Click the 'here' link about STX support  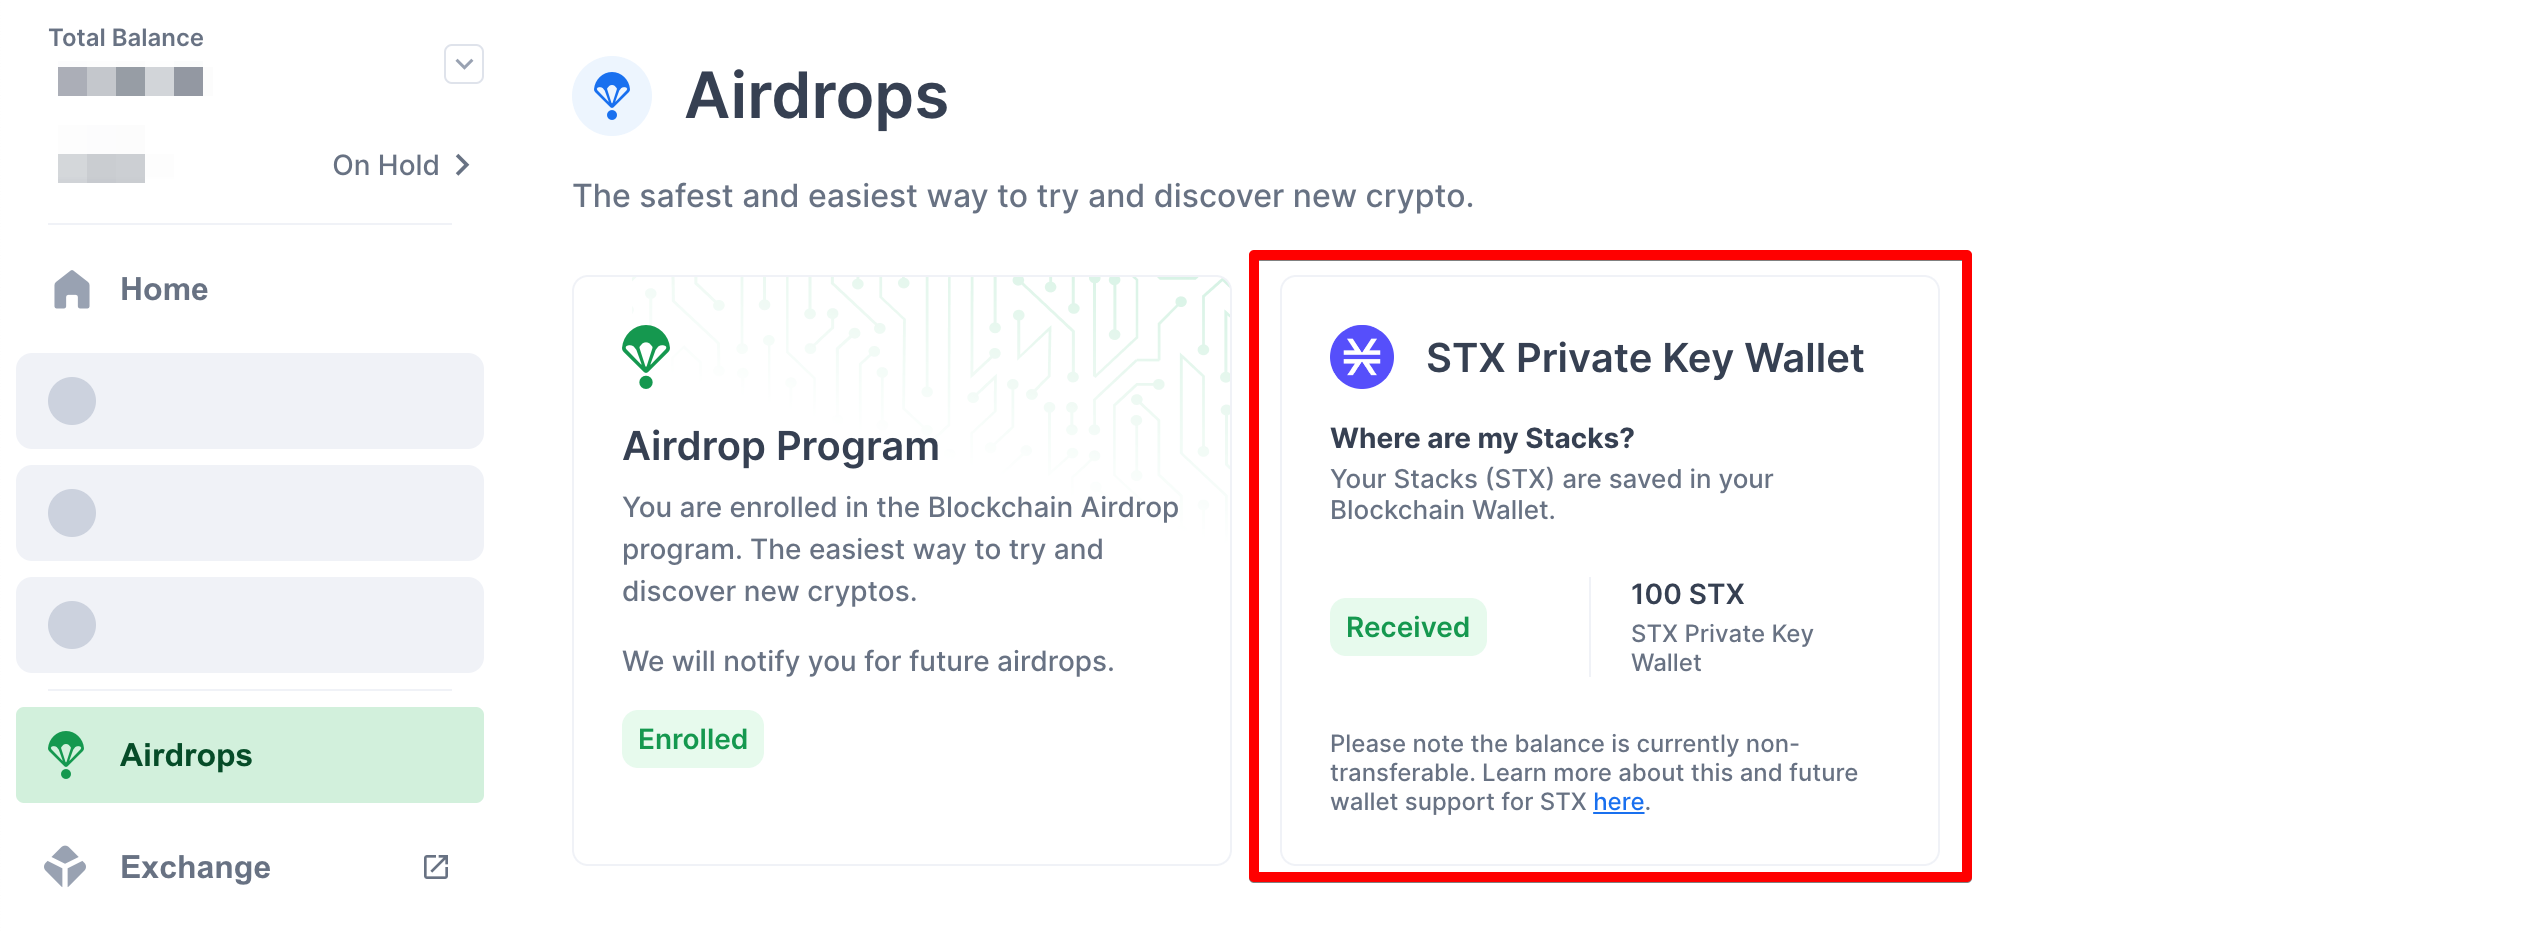point(1618,802)
